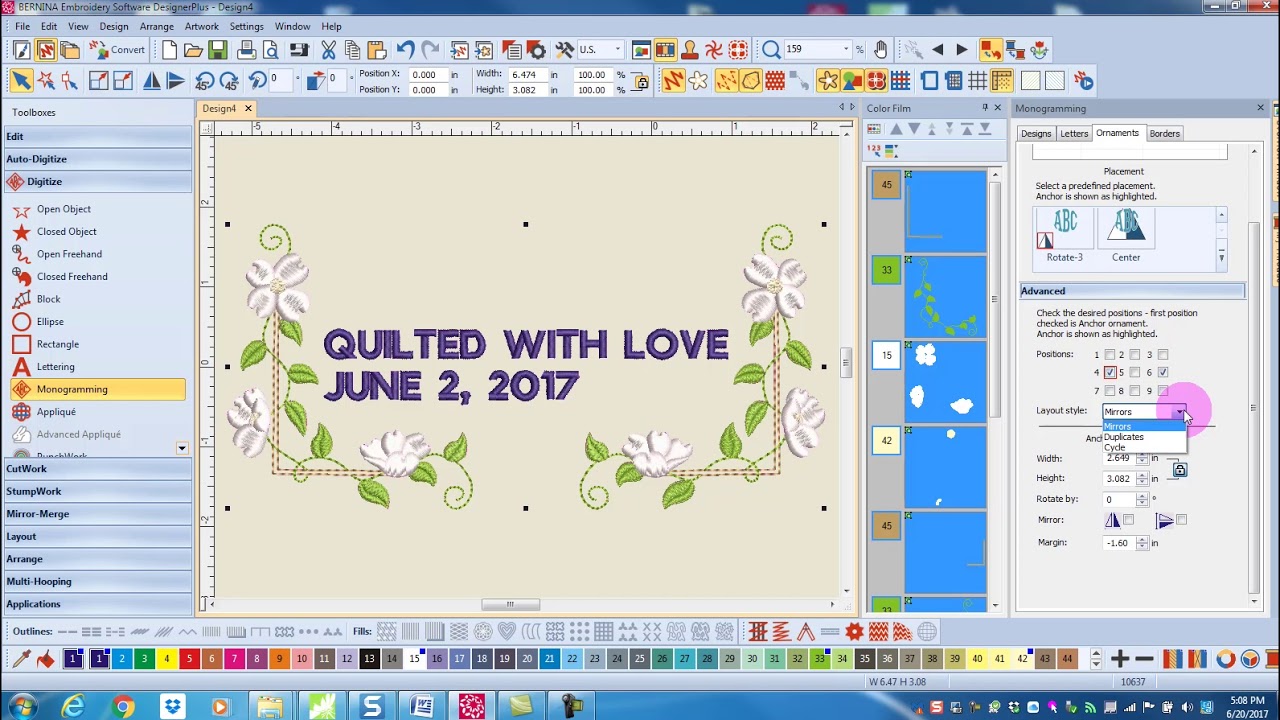This screenshot has height=720, width=1280.
Task: Click the Advanced section header
Action: [x=1132, y=291]
